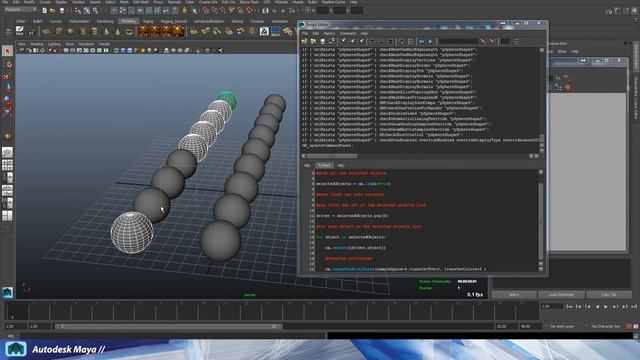Toggle lock current selection icon
The image size is (640, 360).
(x=184, y=11)
